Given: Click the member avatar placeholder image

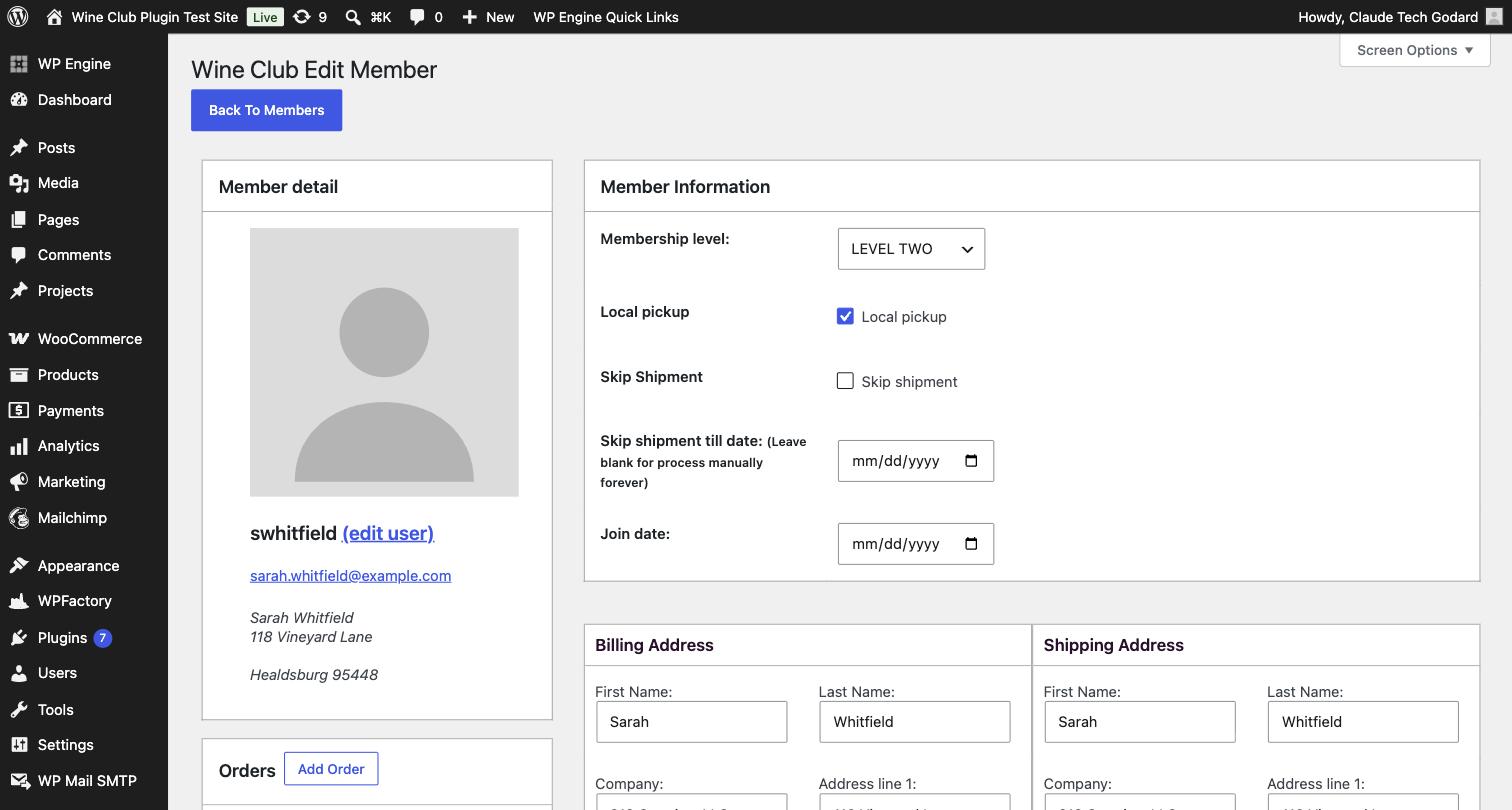Looking at the screenshot, I should tap(384, 362).
